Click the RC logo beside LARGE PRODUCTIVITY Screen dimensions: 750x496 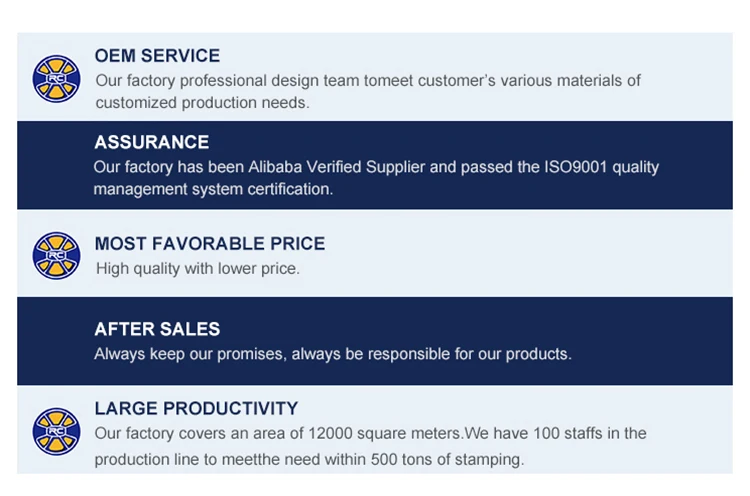point(56,431)
